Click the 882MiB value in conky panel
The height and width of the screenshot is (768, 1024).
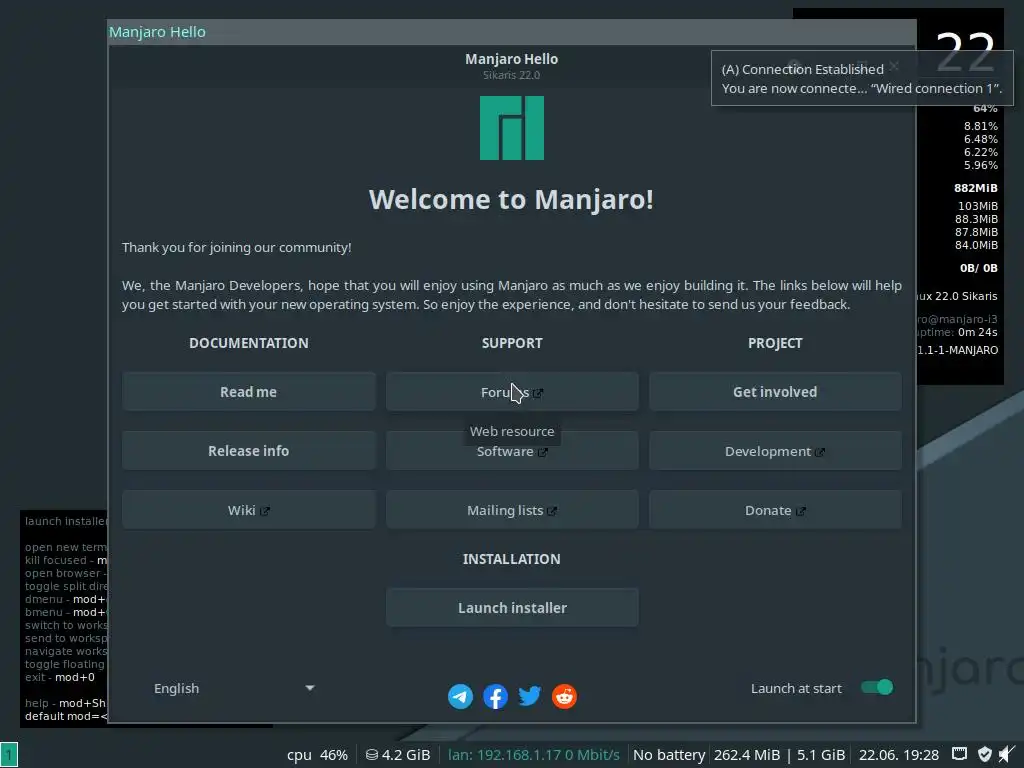pyautogui.click(x=976, y=188)
